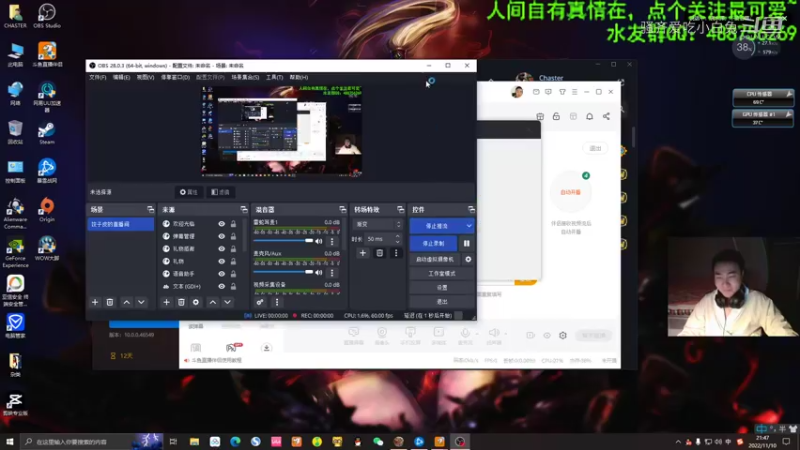Open the 文件(F) menu in OBS
Screen dimensions: 800x450
pyautogui.click(x=97, y=78)
